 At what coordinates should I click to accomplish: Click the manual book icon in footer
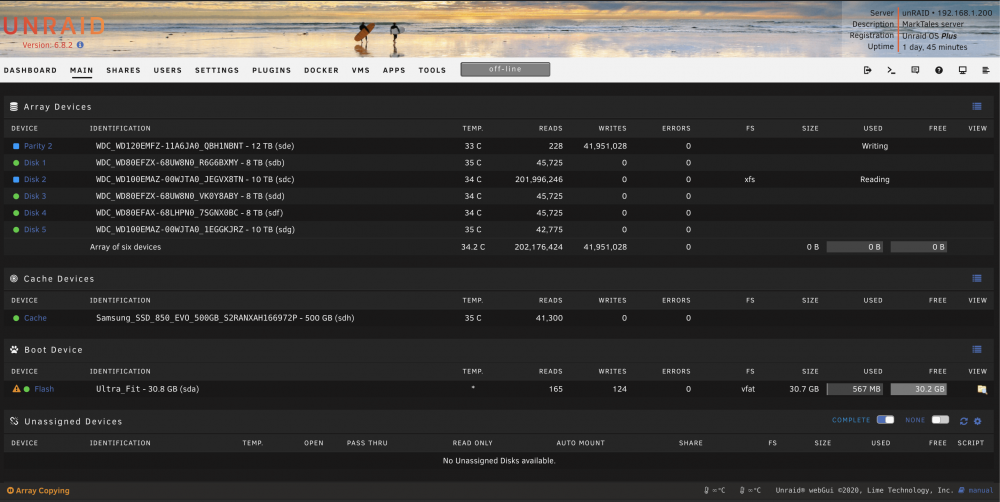pyautogui.click(x=962, y=490)
